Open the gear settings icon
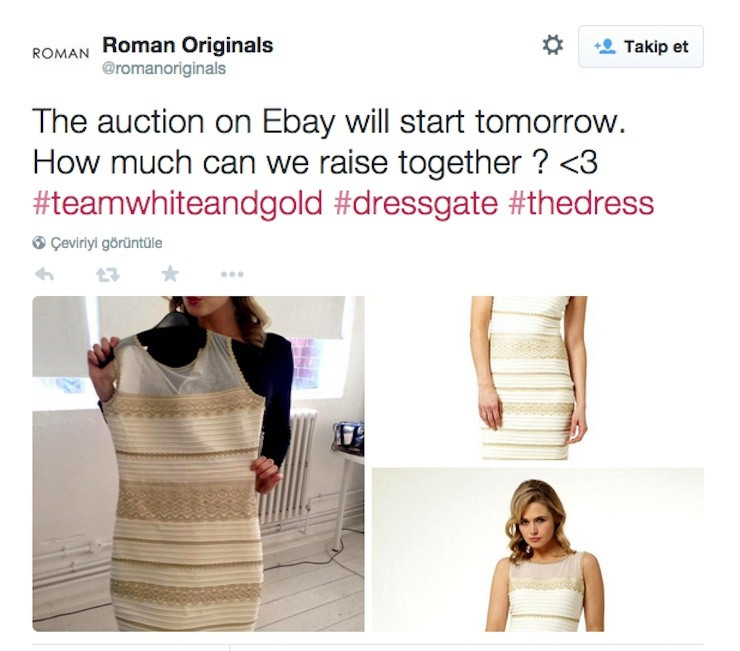740x651 pixels. click(x=553, y=45)
